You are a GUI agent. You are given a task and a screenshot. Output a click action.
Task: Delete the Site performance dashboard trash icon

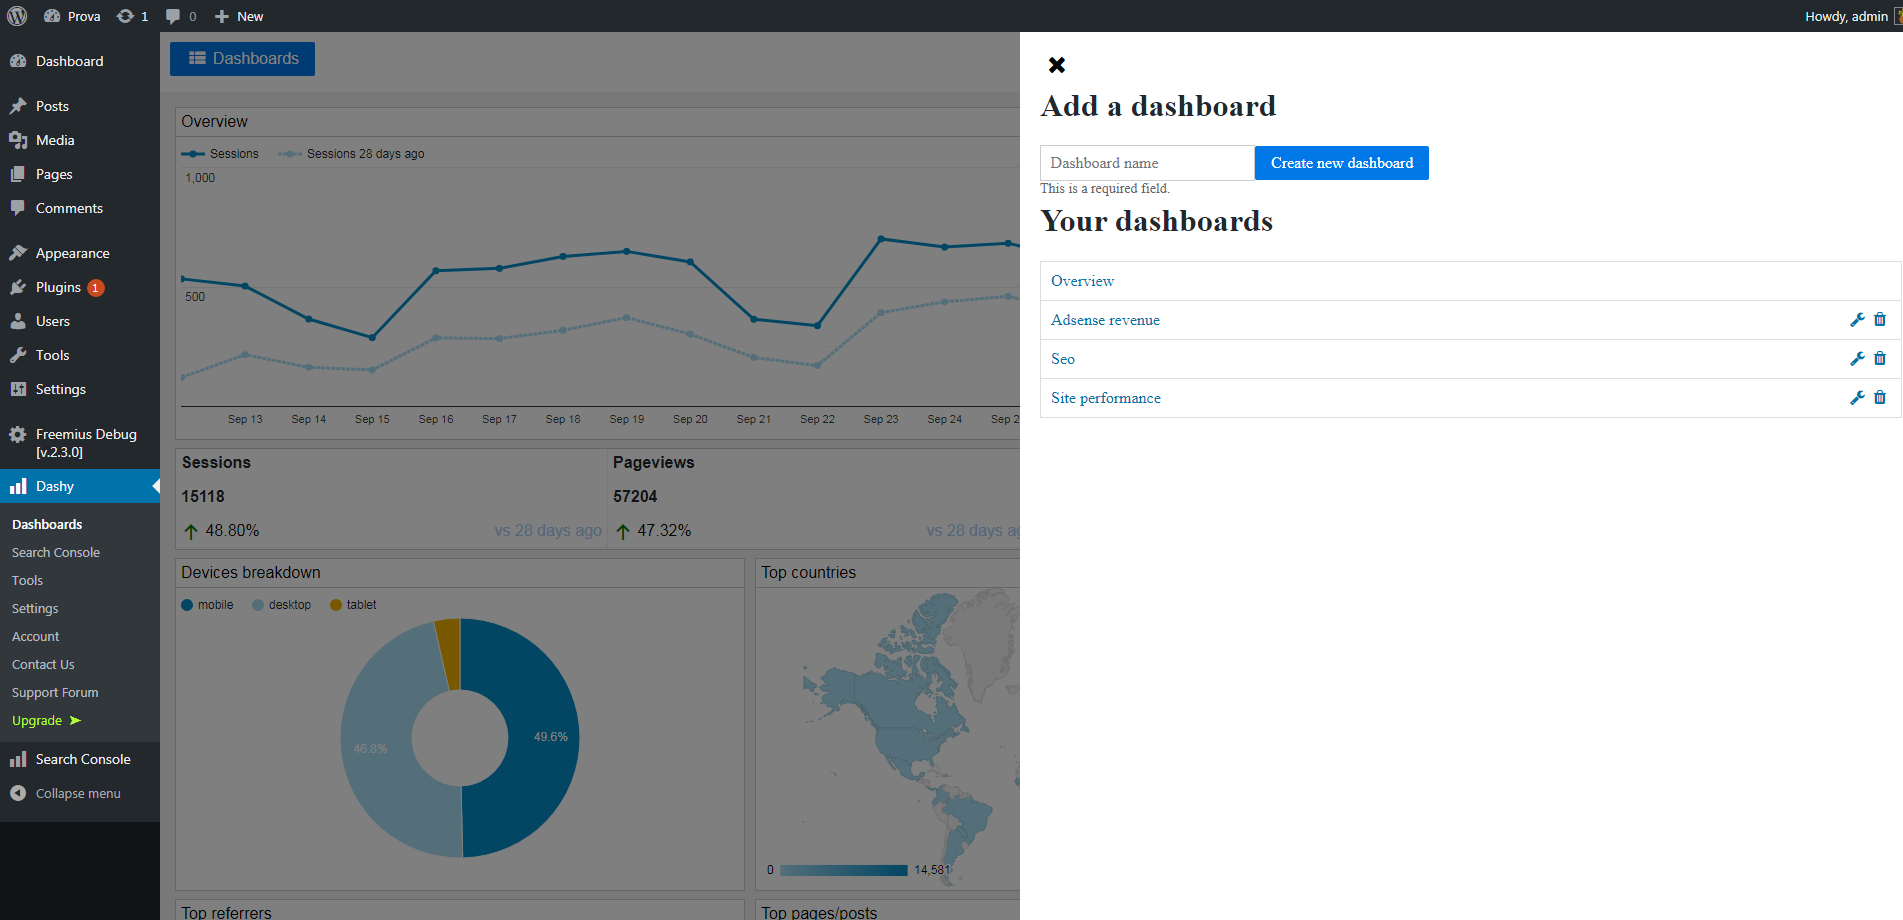(x=1880, y=398)
